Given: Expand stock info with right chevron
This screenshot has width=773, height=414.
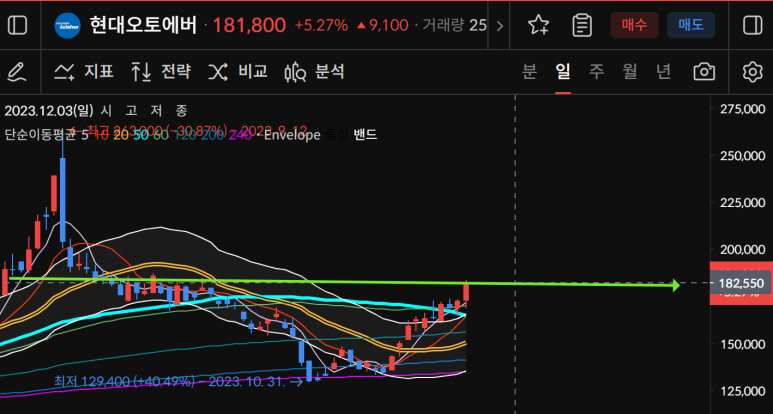Looking at the screenshot, I should click(x=499, y=26).
